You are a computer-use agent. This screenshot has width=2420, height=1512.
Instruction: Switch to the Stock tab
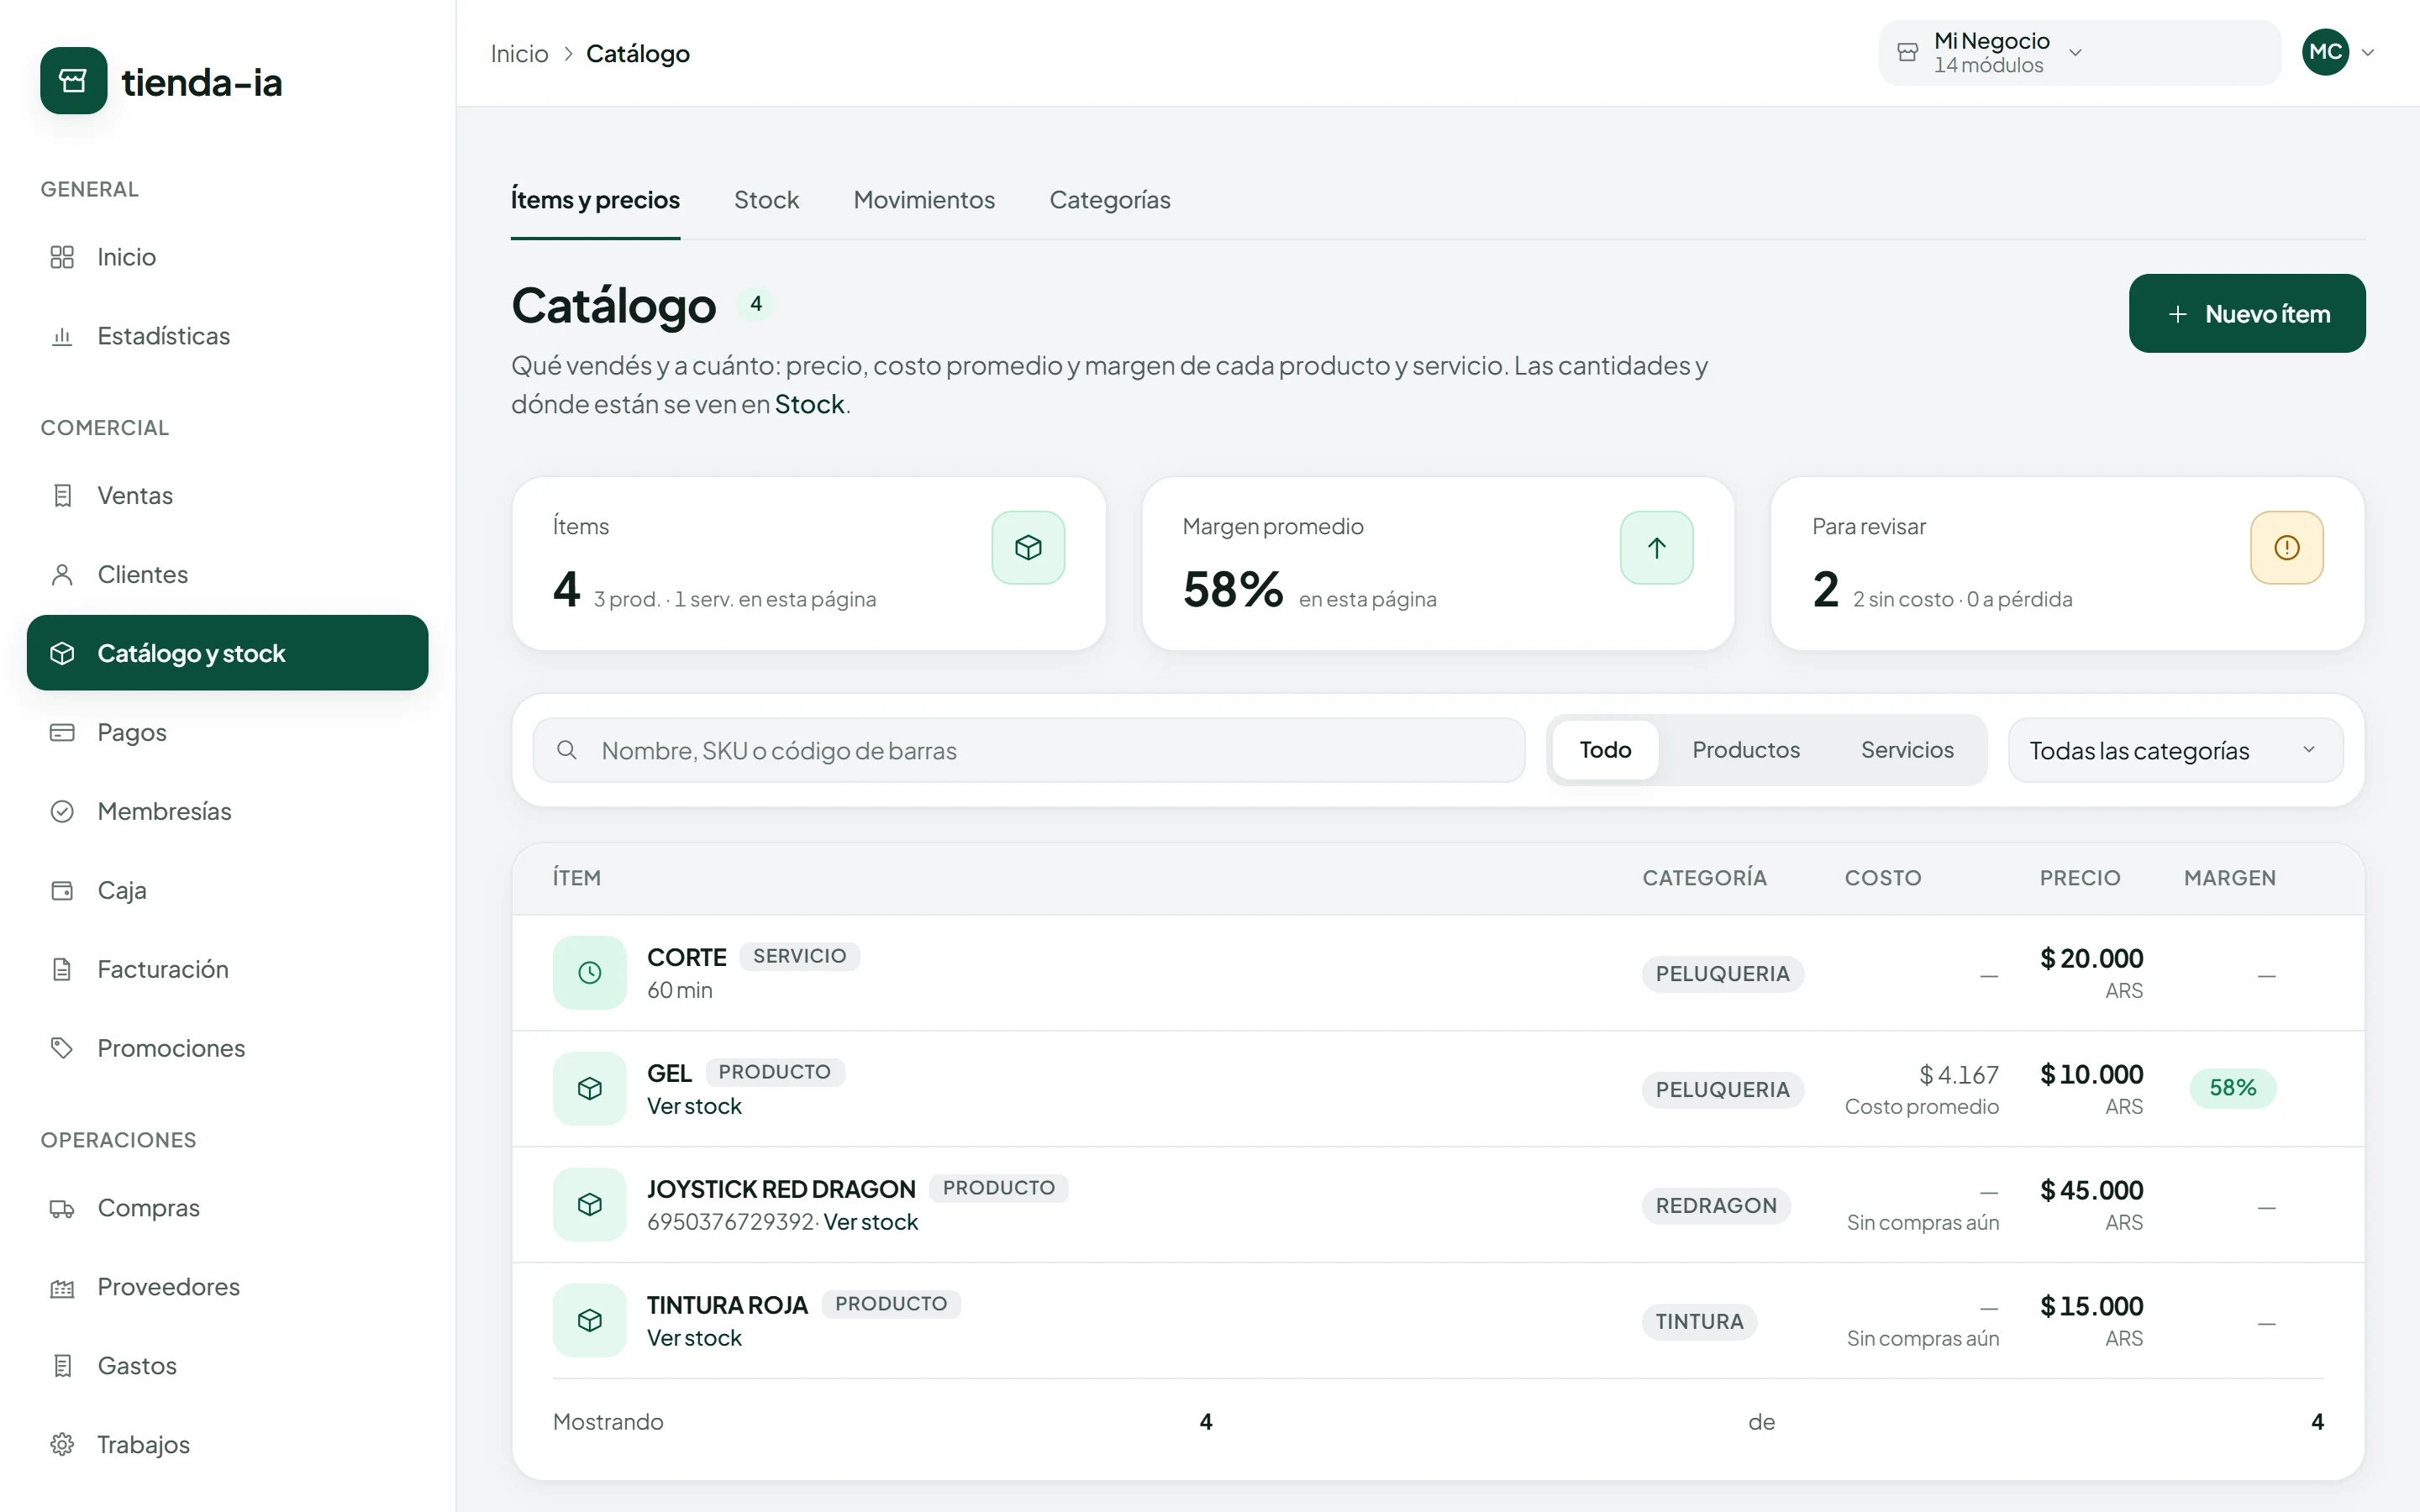pyautogui.click(x=766, y=200)
